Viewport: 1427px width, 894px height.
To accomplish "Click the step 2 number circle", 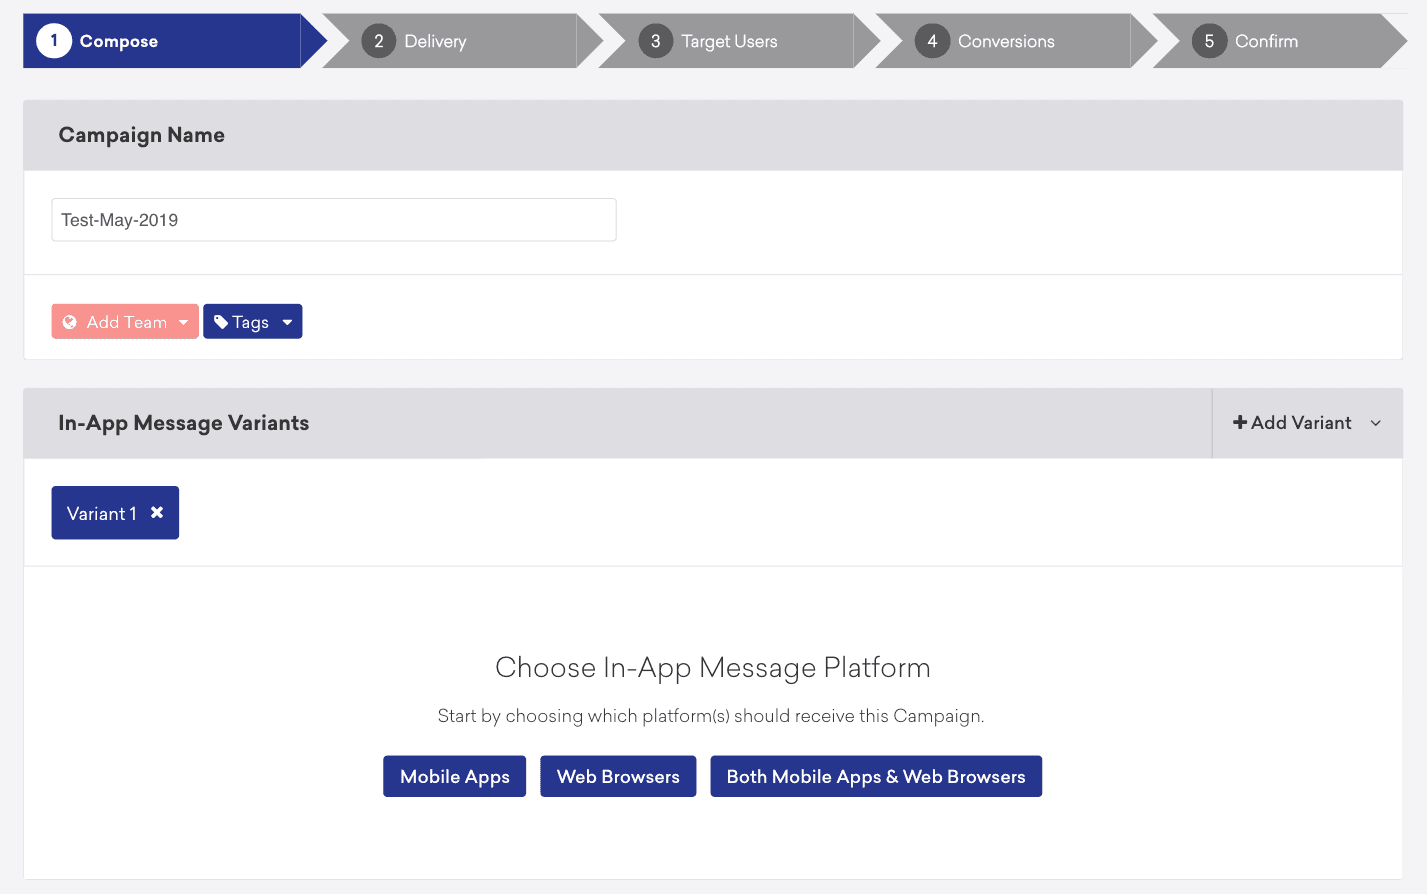I will [378, 41].
